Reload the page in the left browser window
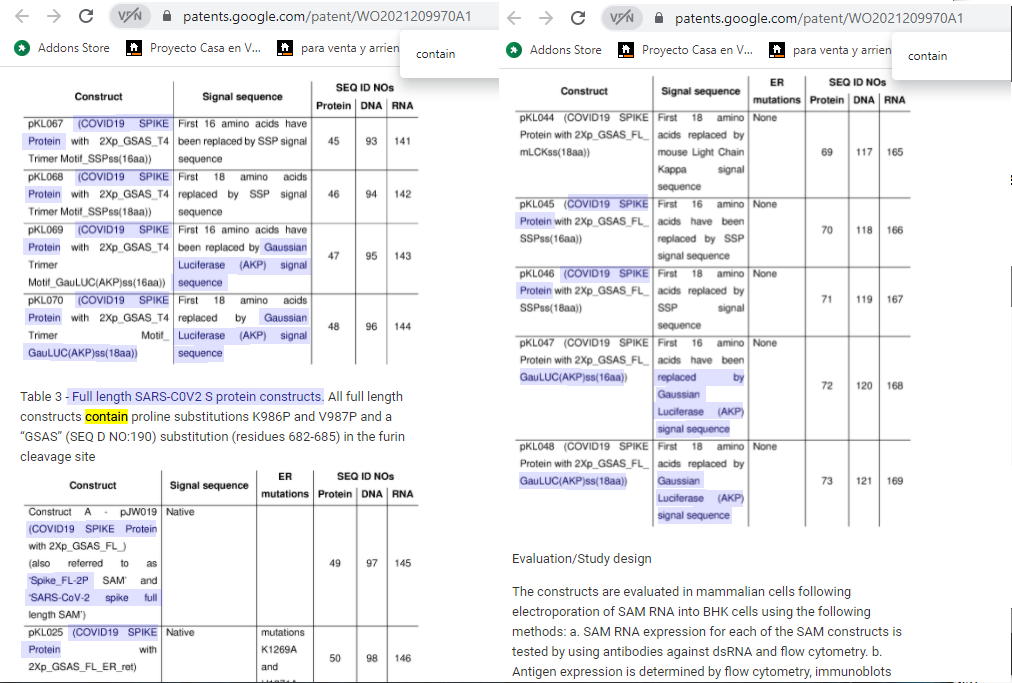Screen dimensions: 1012x683 (x=86, y=17)
